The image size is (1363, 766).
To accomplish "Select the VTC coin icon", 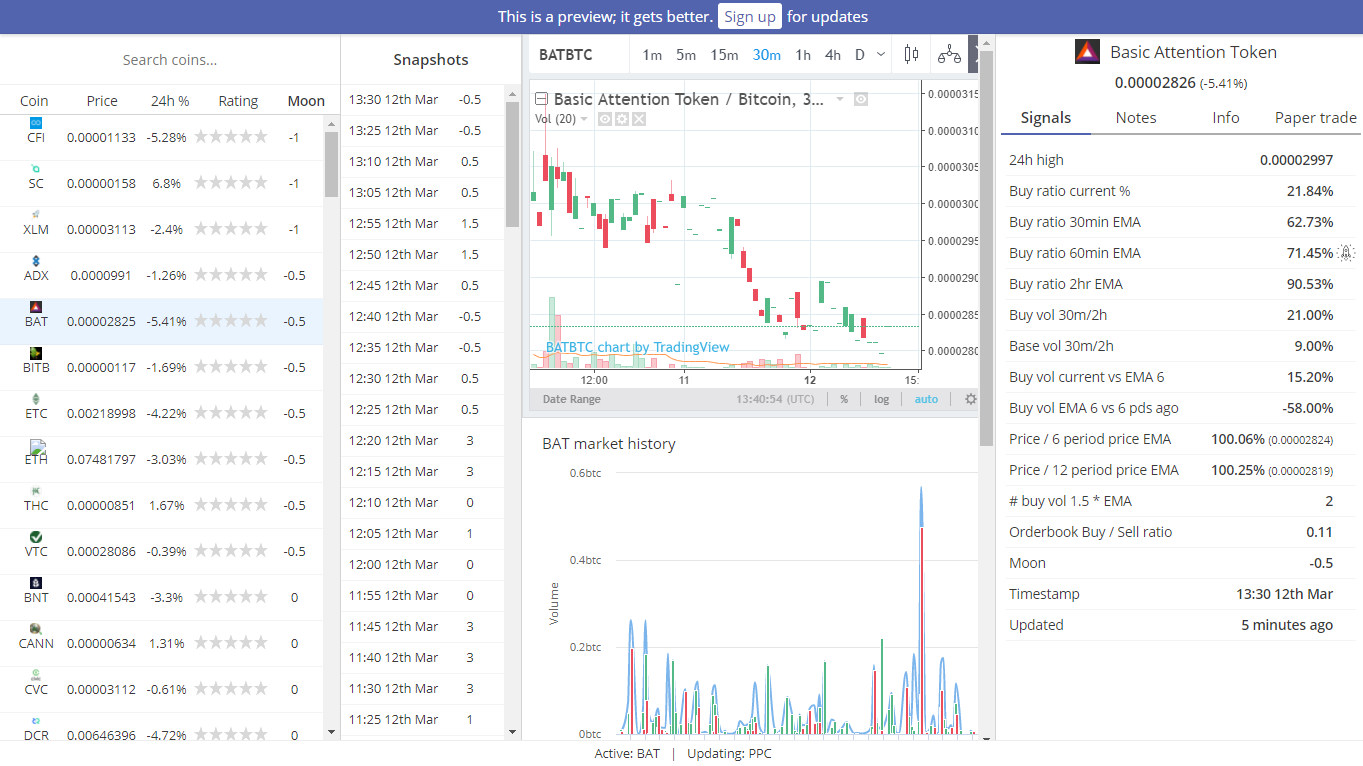I will point(36,536).
